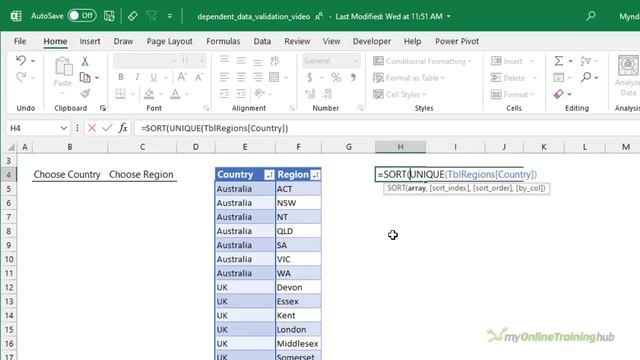Expand the Name Box dropdown
The image size is (640, 360).
[x=64, y=128]
